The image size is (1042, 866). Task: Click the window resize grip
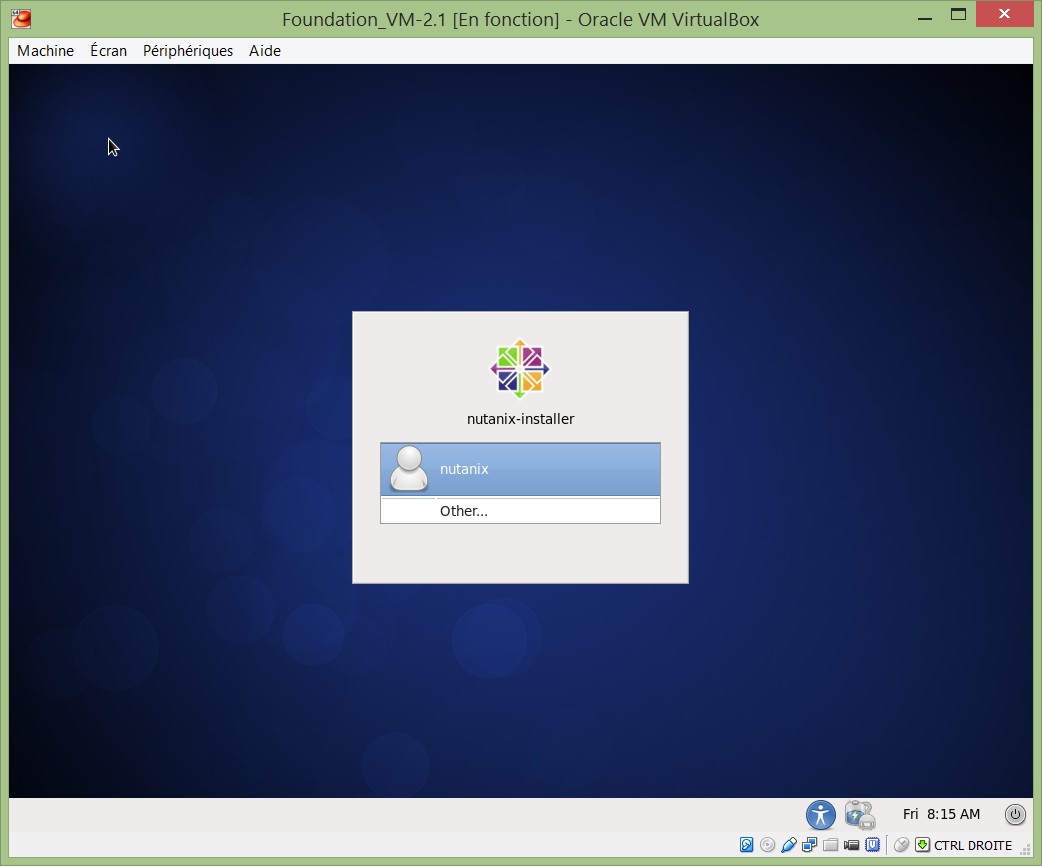tap(1026, 850)
